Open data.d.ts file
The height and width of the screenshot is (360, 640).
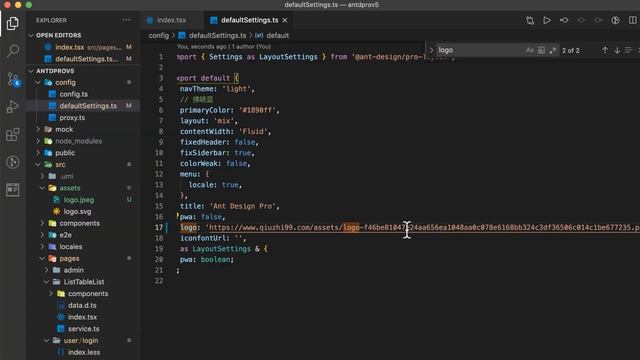(x=83, y=305)
